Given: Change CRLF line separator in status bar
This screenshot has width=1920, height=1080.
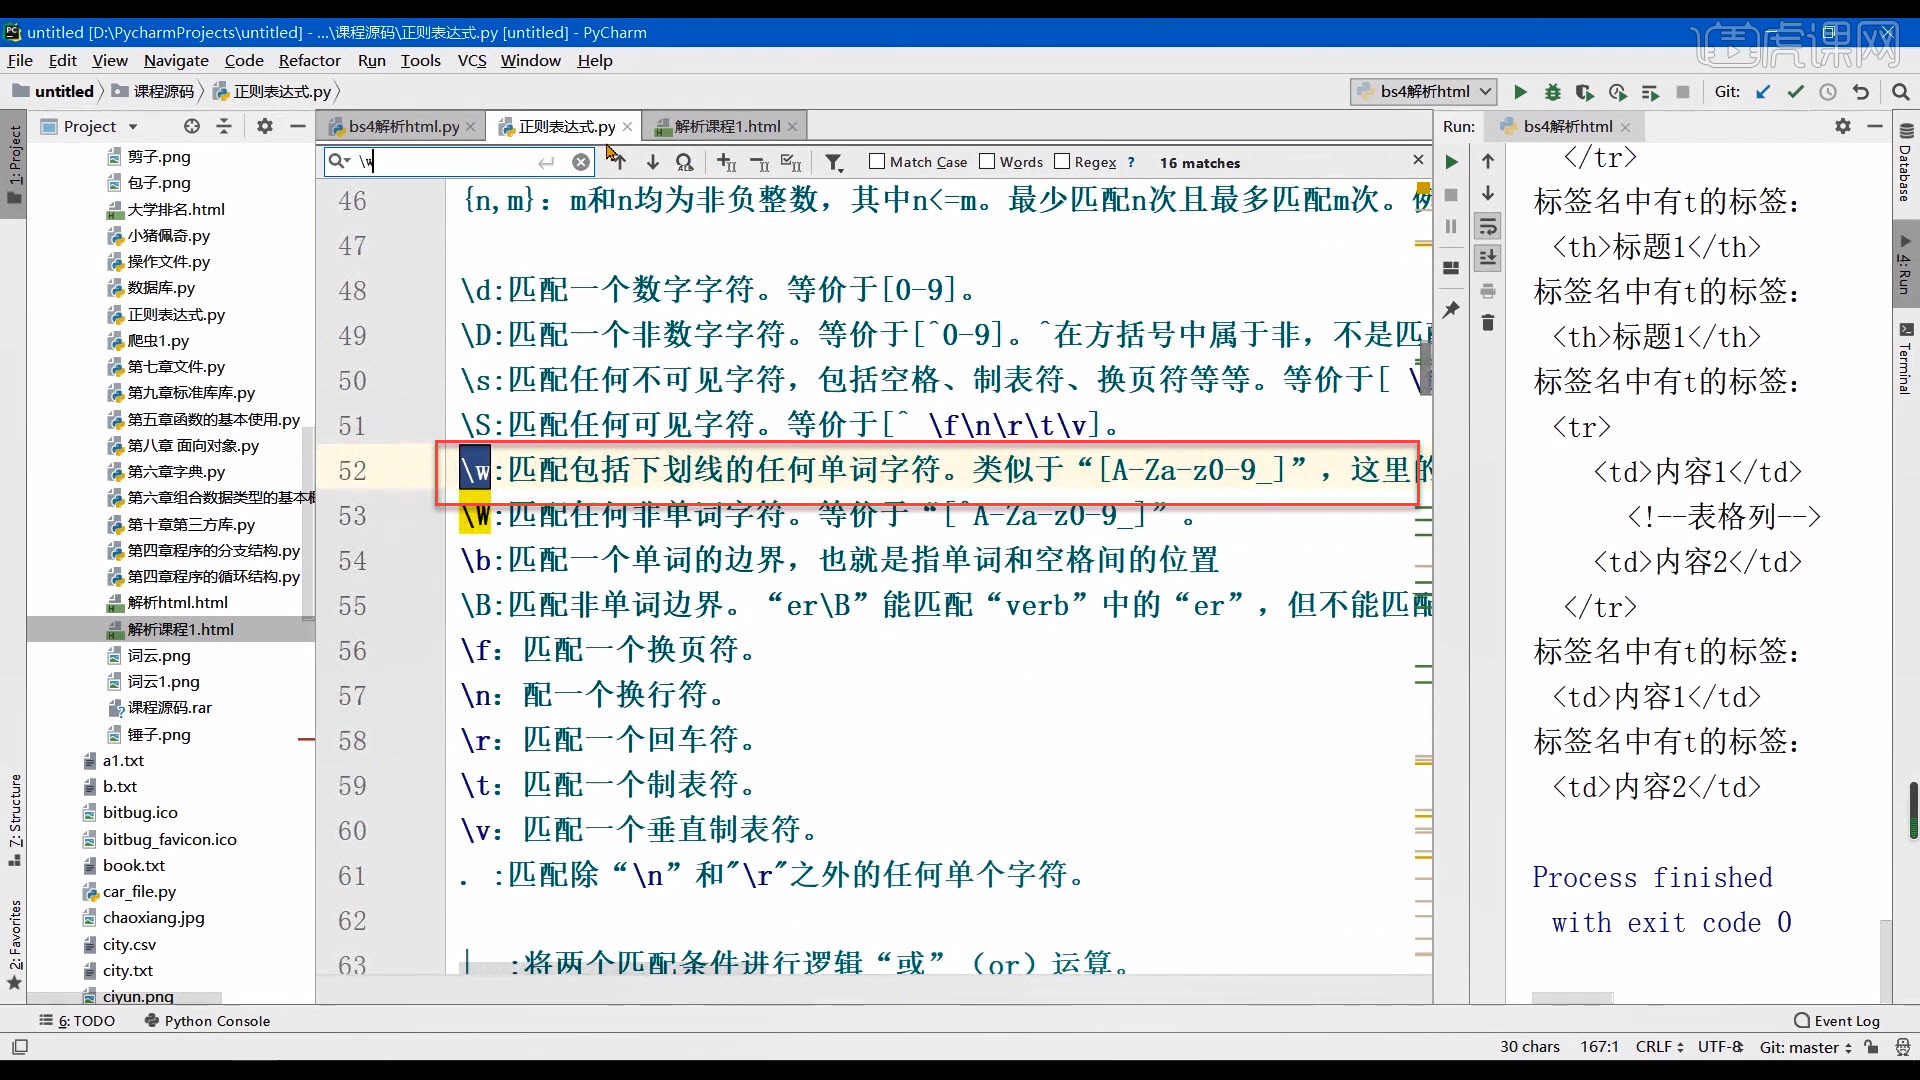Looking at the screenshot, I should pos(1660,1047).
